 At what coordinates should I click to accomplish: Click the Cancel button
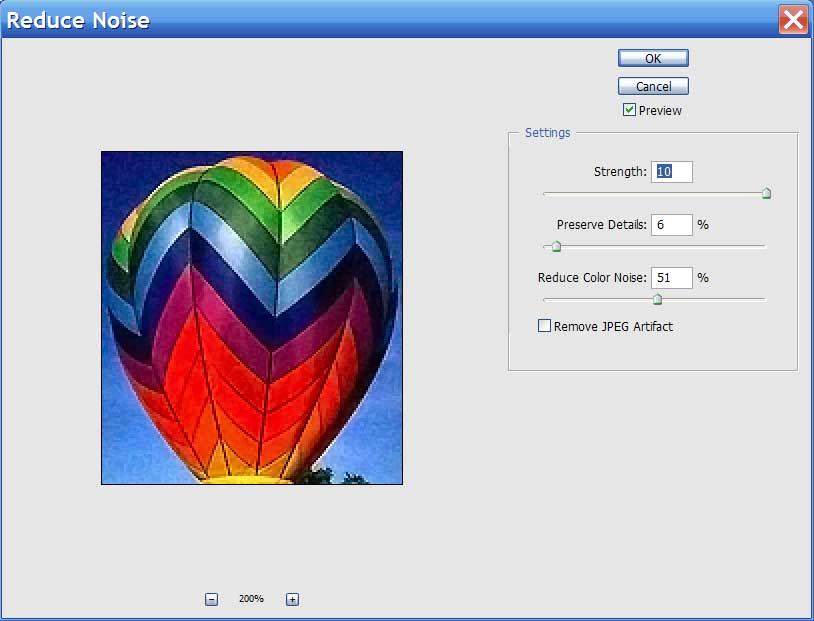(x=653, y=86)
